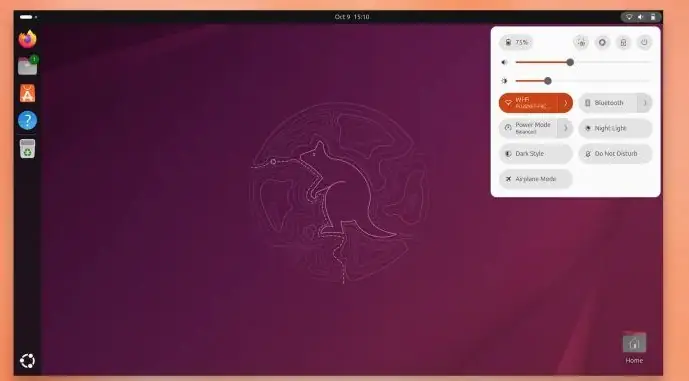
Task: Click the system status area in top bar
Action: coord(641,17)
